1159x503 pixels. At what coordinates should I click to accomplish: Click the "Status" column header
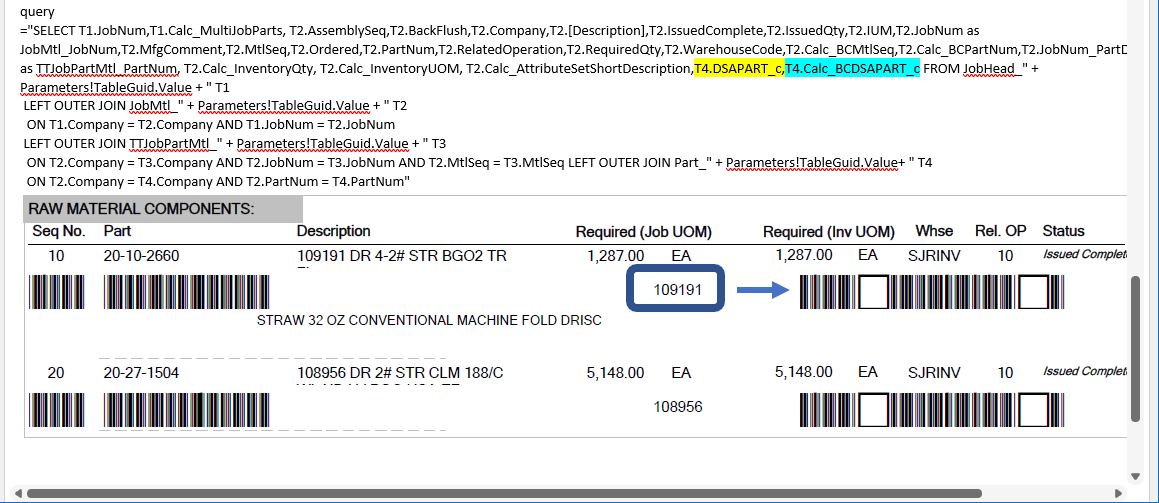pos(1063,231)
